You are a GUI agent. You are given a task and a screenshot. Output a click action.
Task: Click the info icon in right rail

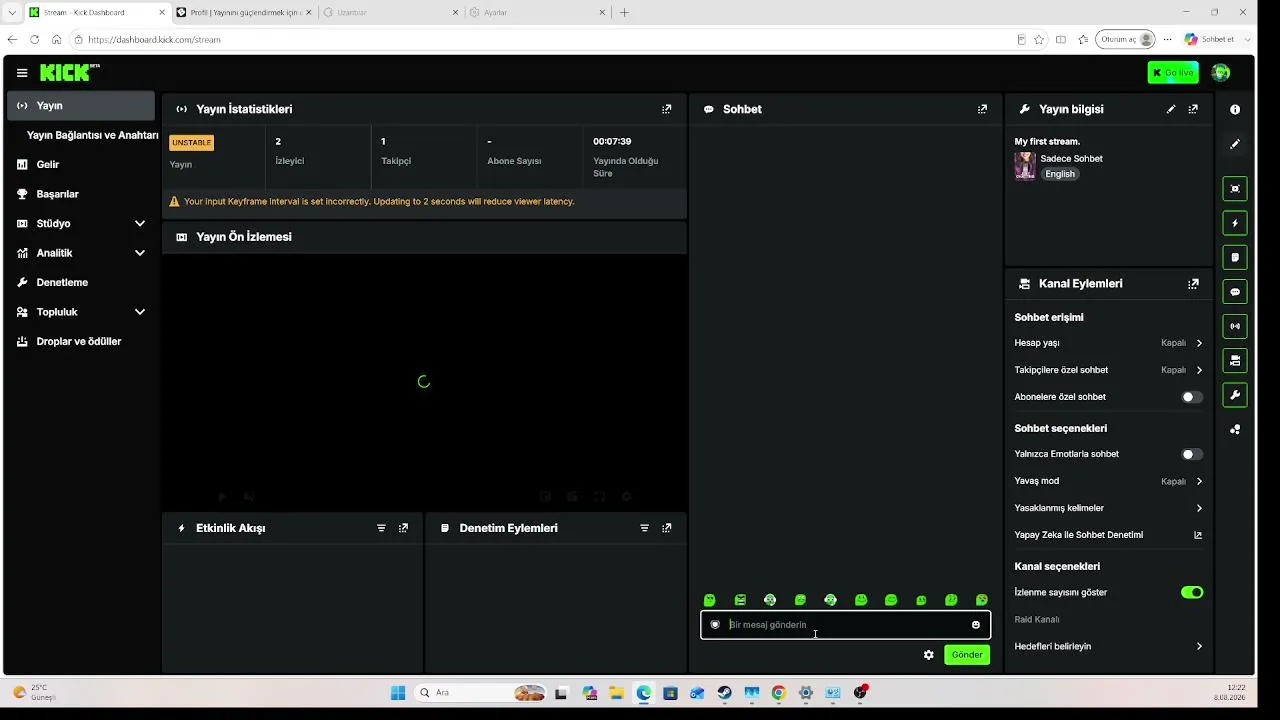(x=1235, y=110)
